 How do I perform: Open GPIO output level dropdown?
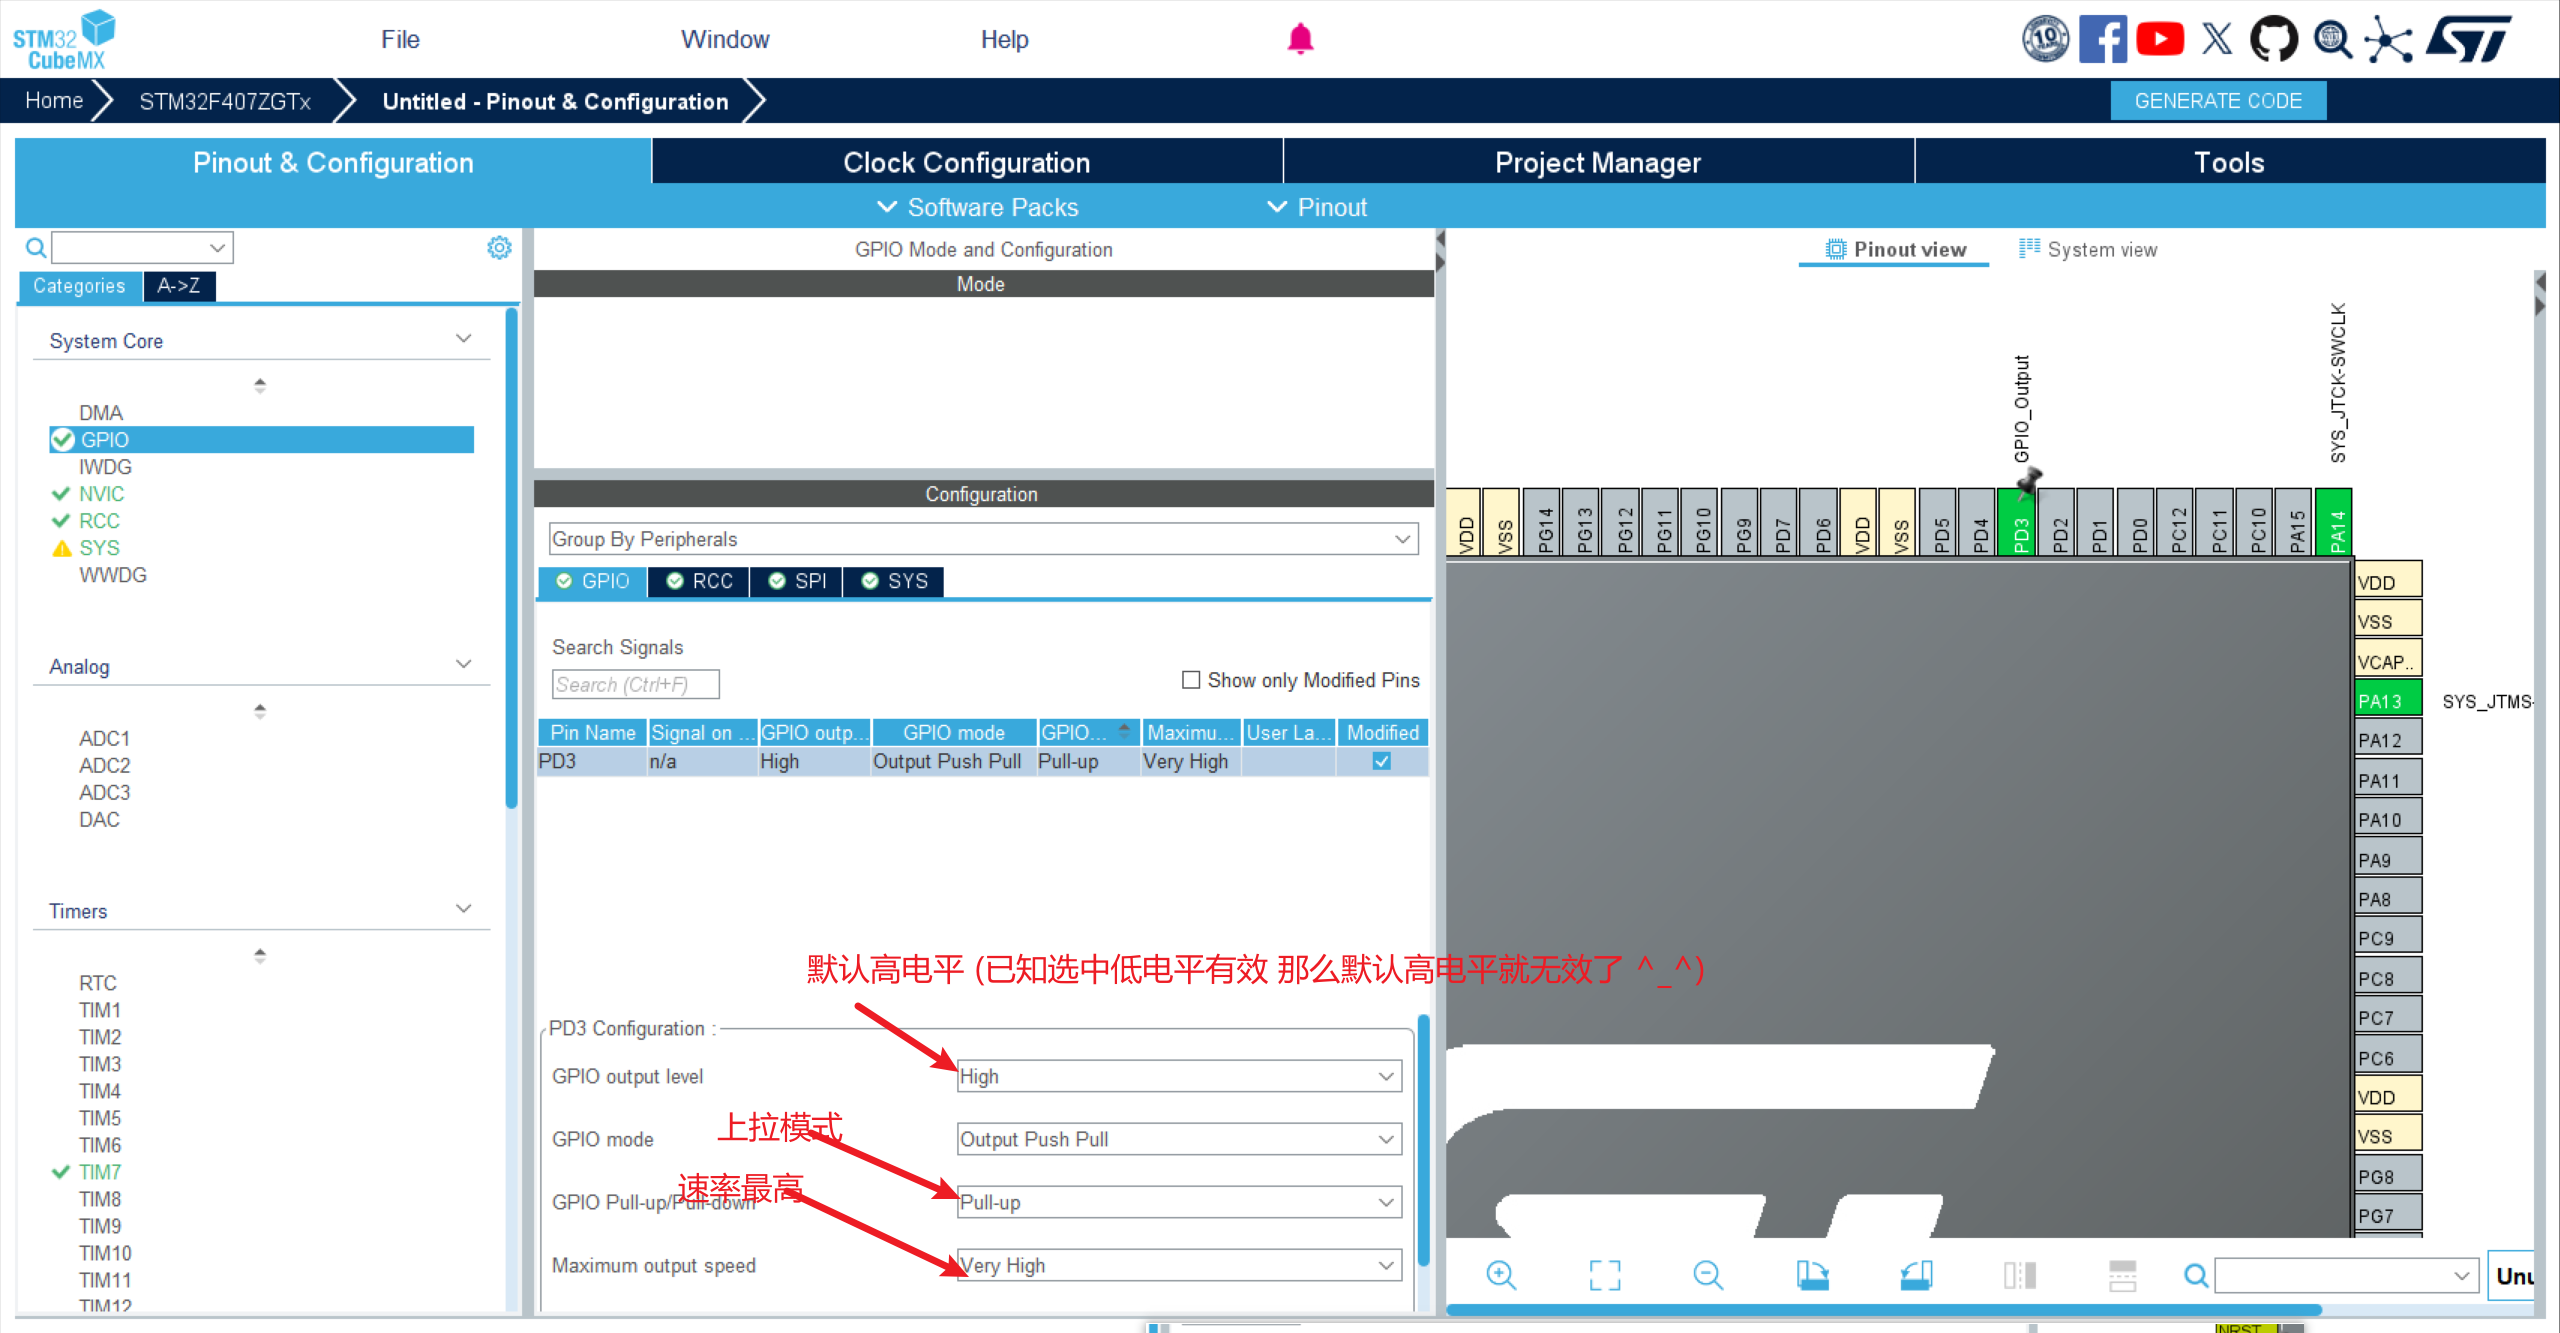click(x=1179, y=1076)
